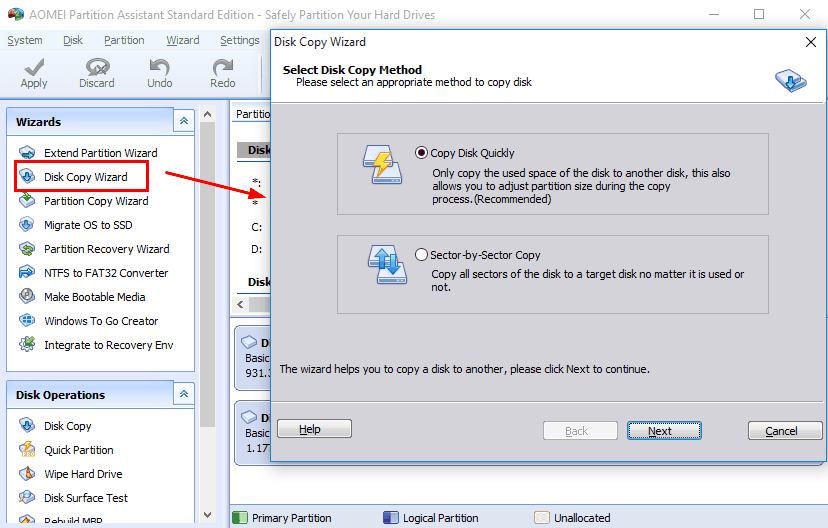828x528 pixels.
Task: Choose Disk Surface Test operation
Action: [86, 498]
